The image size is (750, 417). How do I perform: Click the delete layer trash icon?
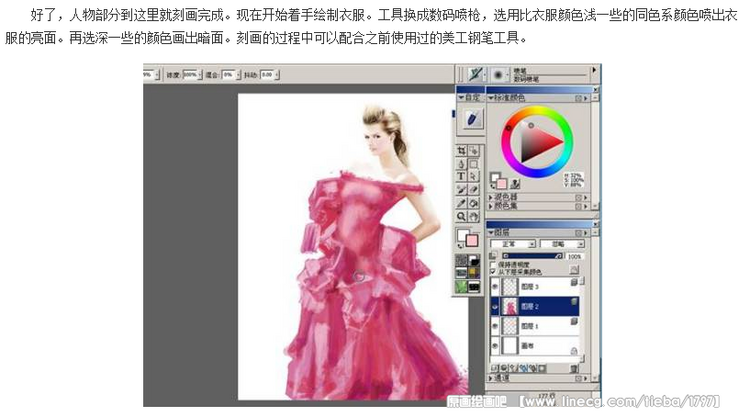tap(574, 368)
